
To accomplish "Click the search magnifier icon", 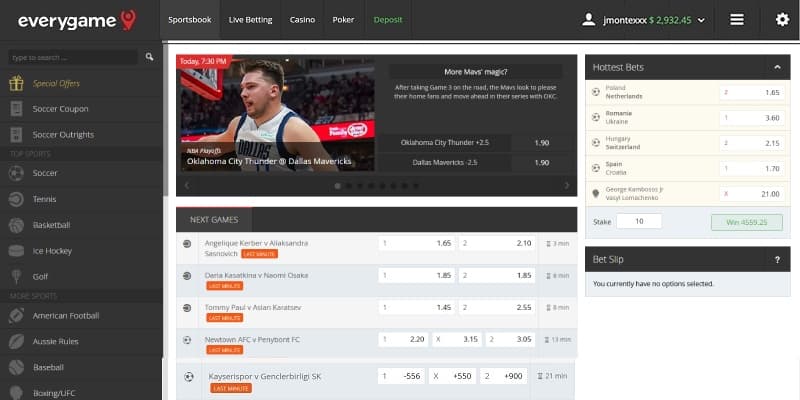I will click(x=149, y=58).
